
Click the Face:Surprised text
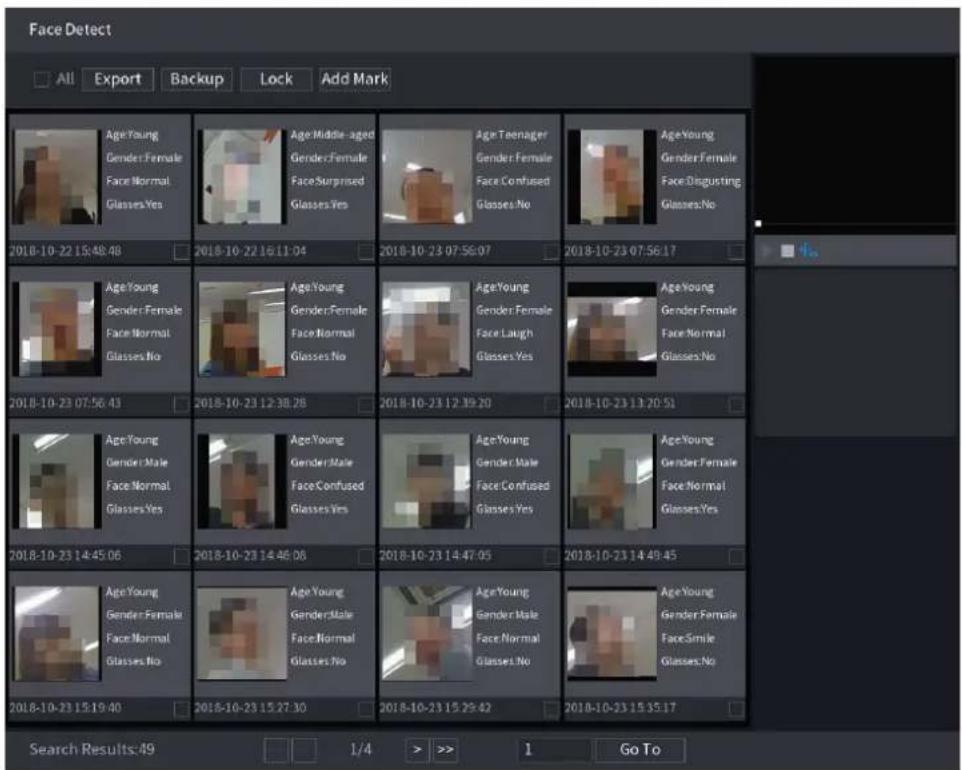[x=328, y=181]
